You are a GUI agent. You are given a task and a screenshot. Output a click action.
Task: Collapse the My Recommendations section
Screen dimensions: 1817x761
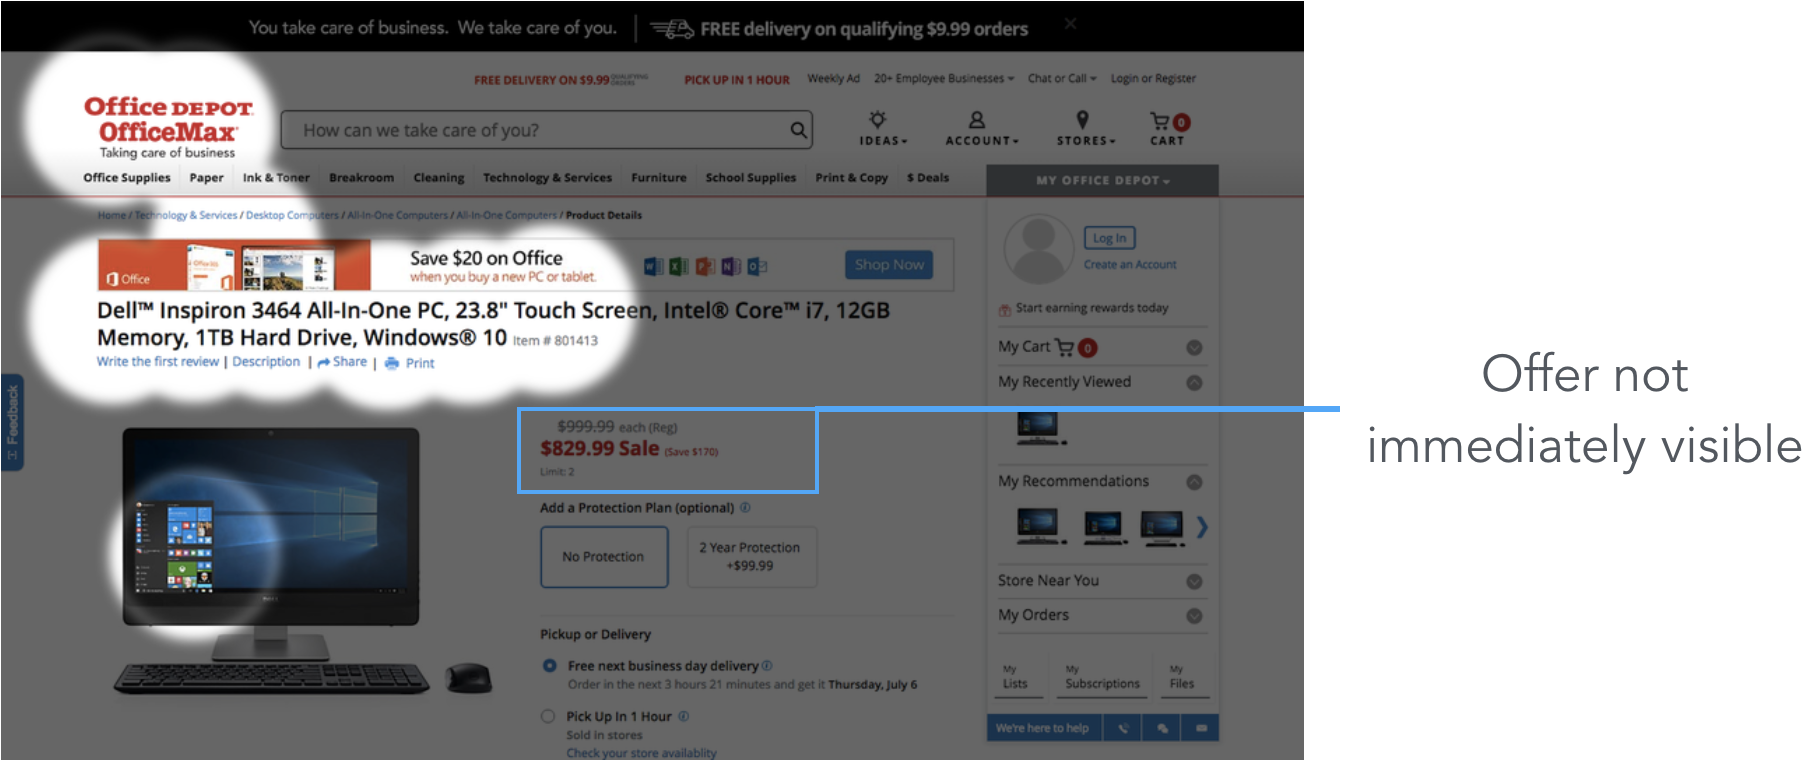1194,482
